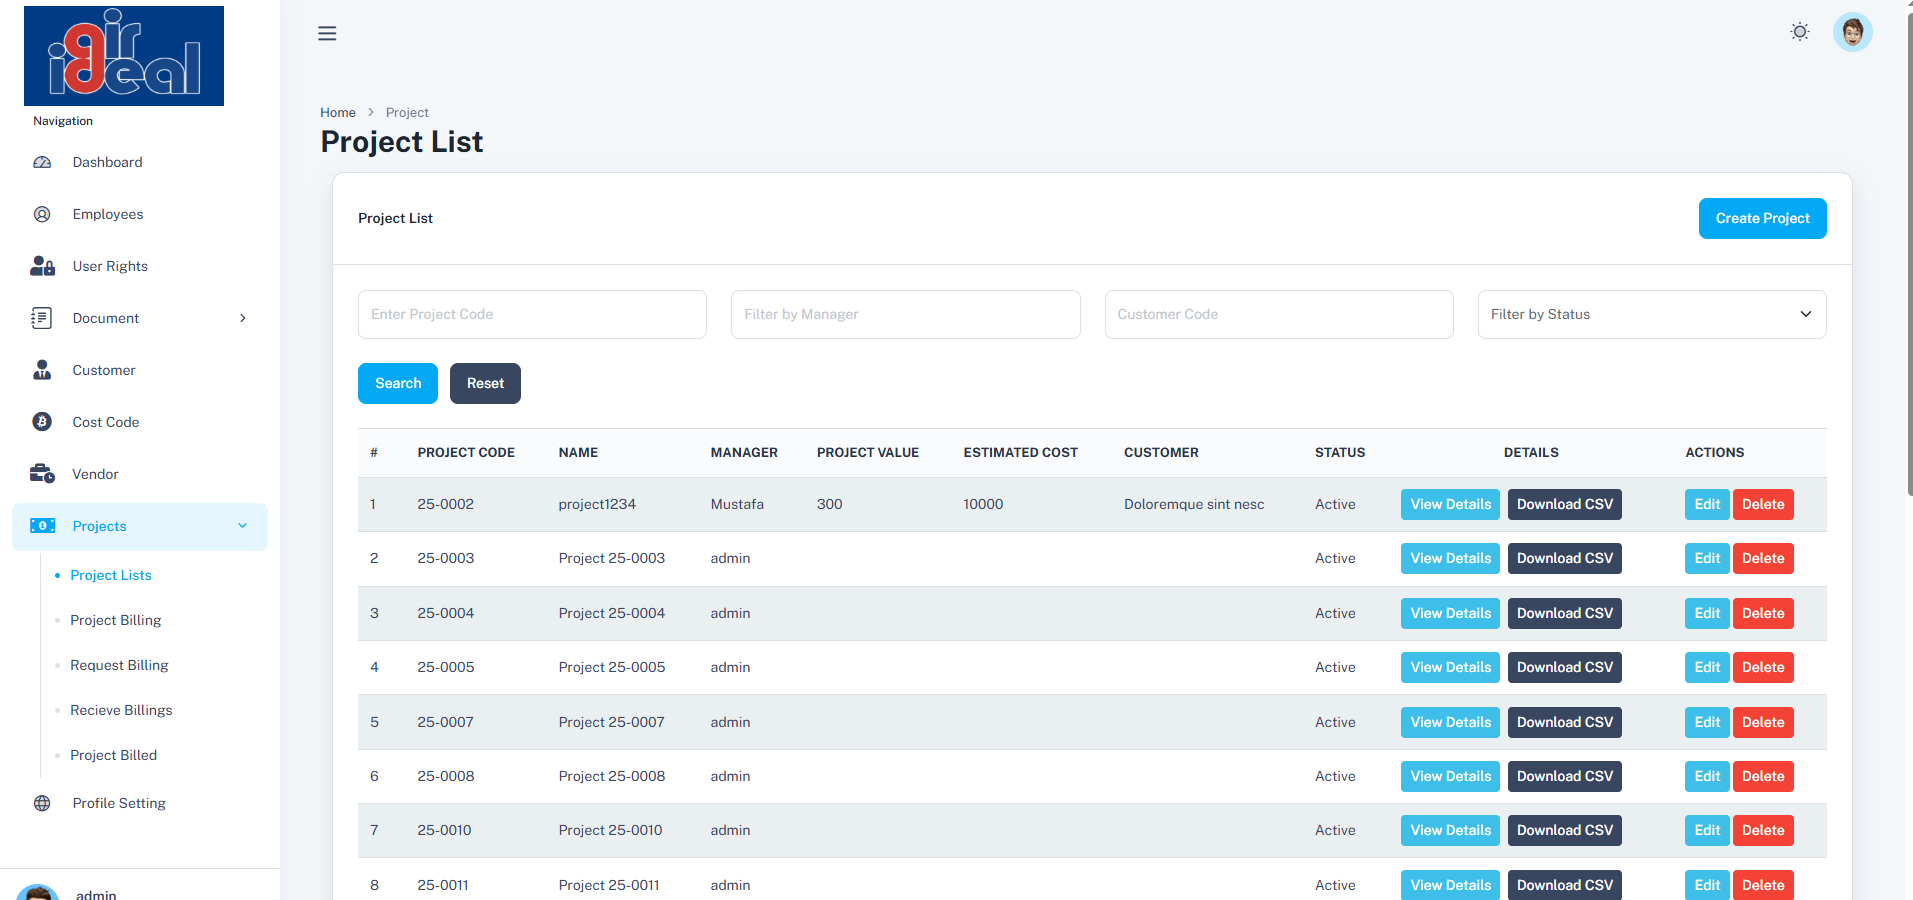Screen dimensions: 1913x900
Task: Click the Customer person icon
Action: click(x=42, y=370)
